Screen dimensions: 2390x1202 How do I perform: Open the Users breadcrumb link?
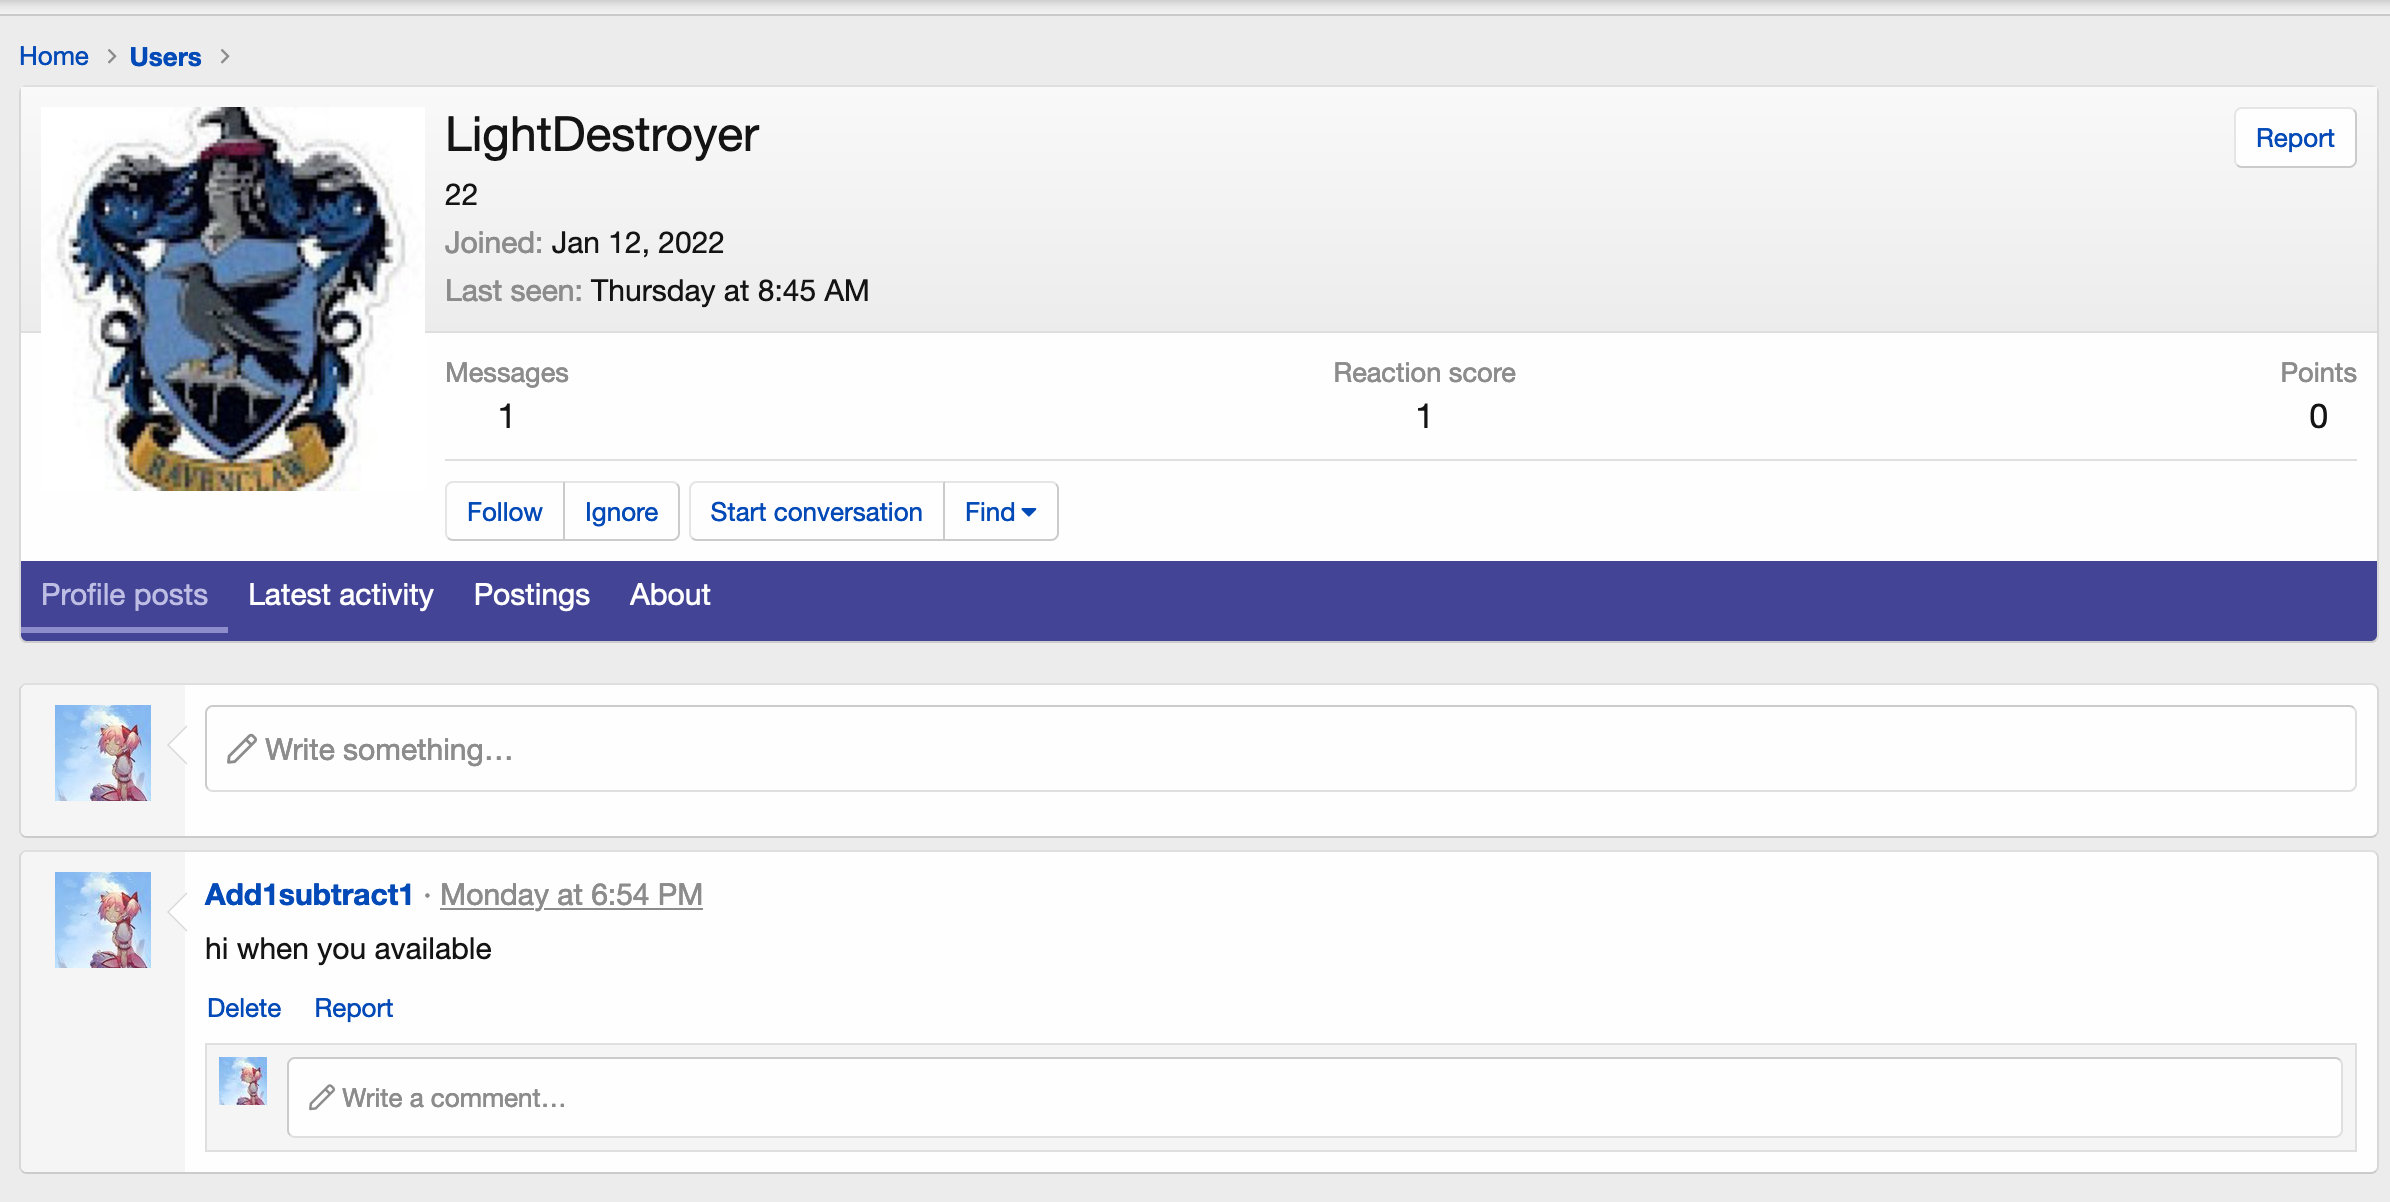click(x=165, y=57)
